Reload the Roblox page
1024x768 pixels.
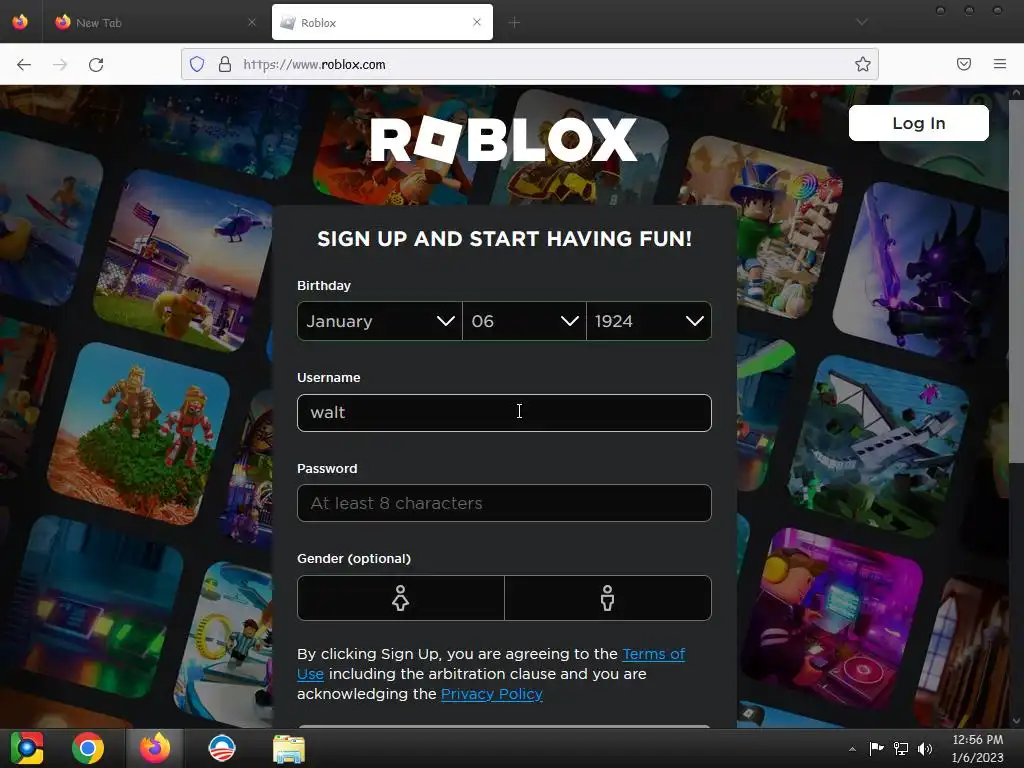[x=96, y=64]
